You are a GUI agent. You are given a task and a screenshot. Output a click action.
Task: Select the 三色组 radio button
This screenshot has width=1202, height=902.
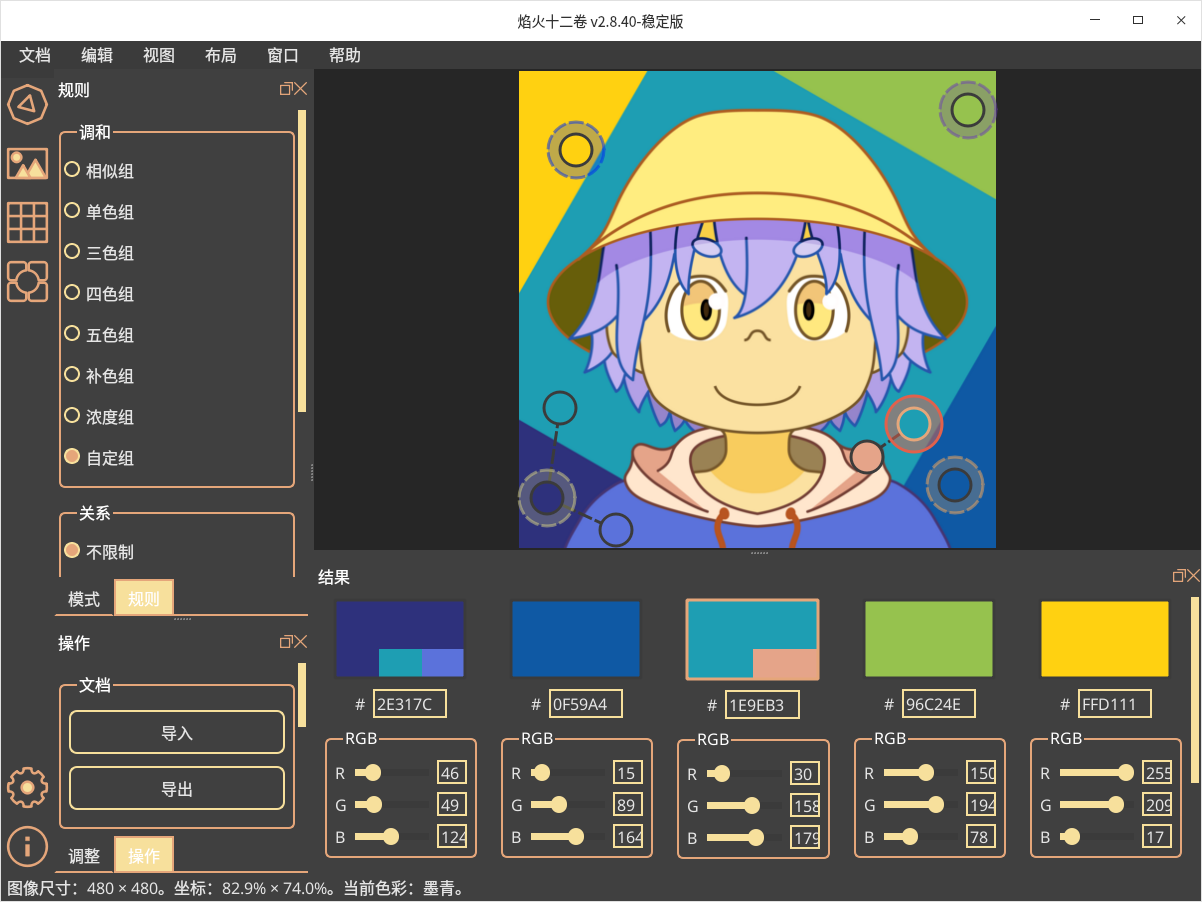72,252
